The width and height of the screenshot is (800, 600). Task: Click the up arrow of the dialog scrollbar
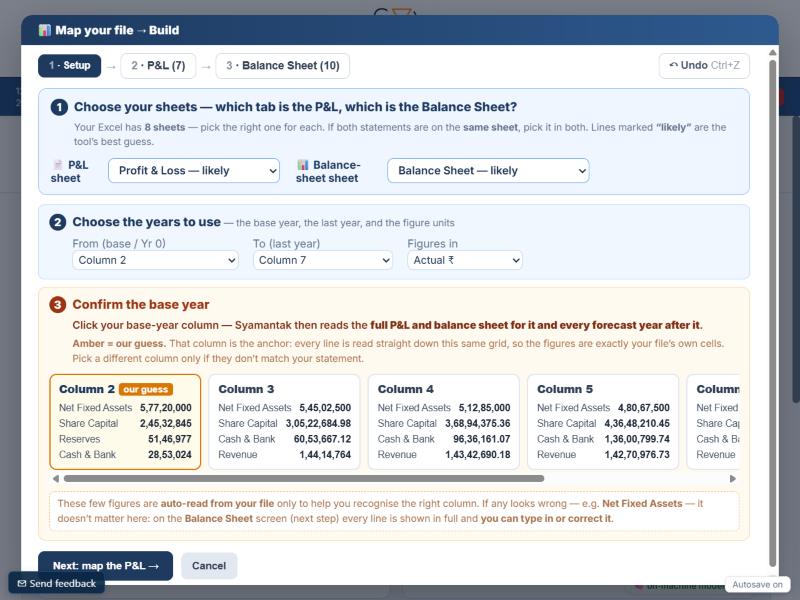772,53
